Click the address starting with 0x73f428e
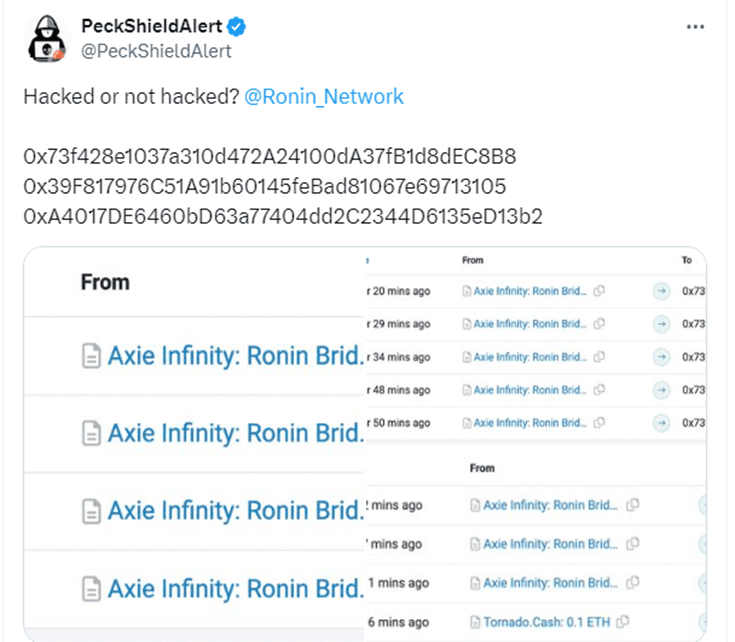Viewport: 735px width, 642px height. [269, 158]
